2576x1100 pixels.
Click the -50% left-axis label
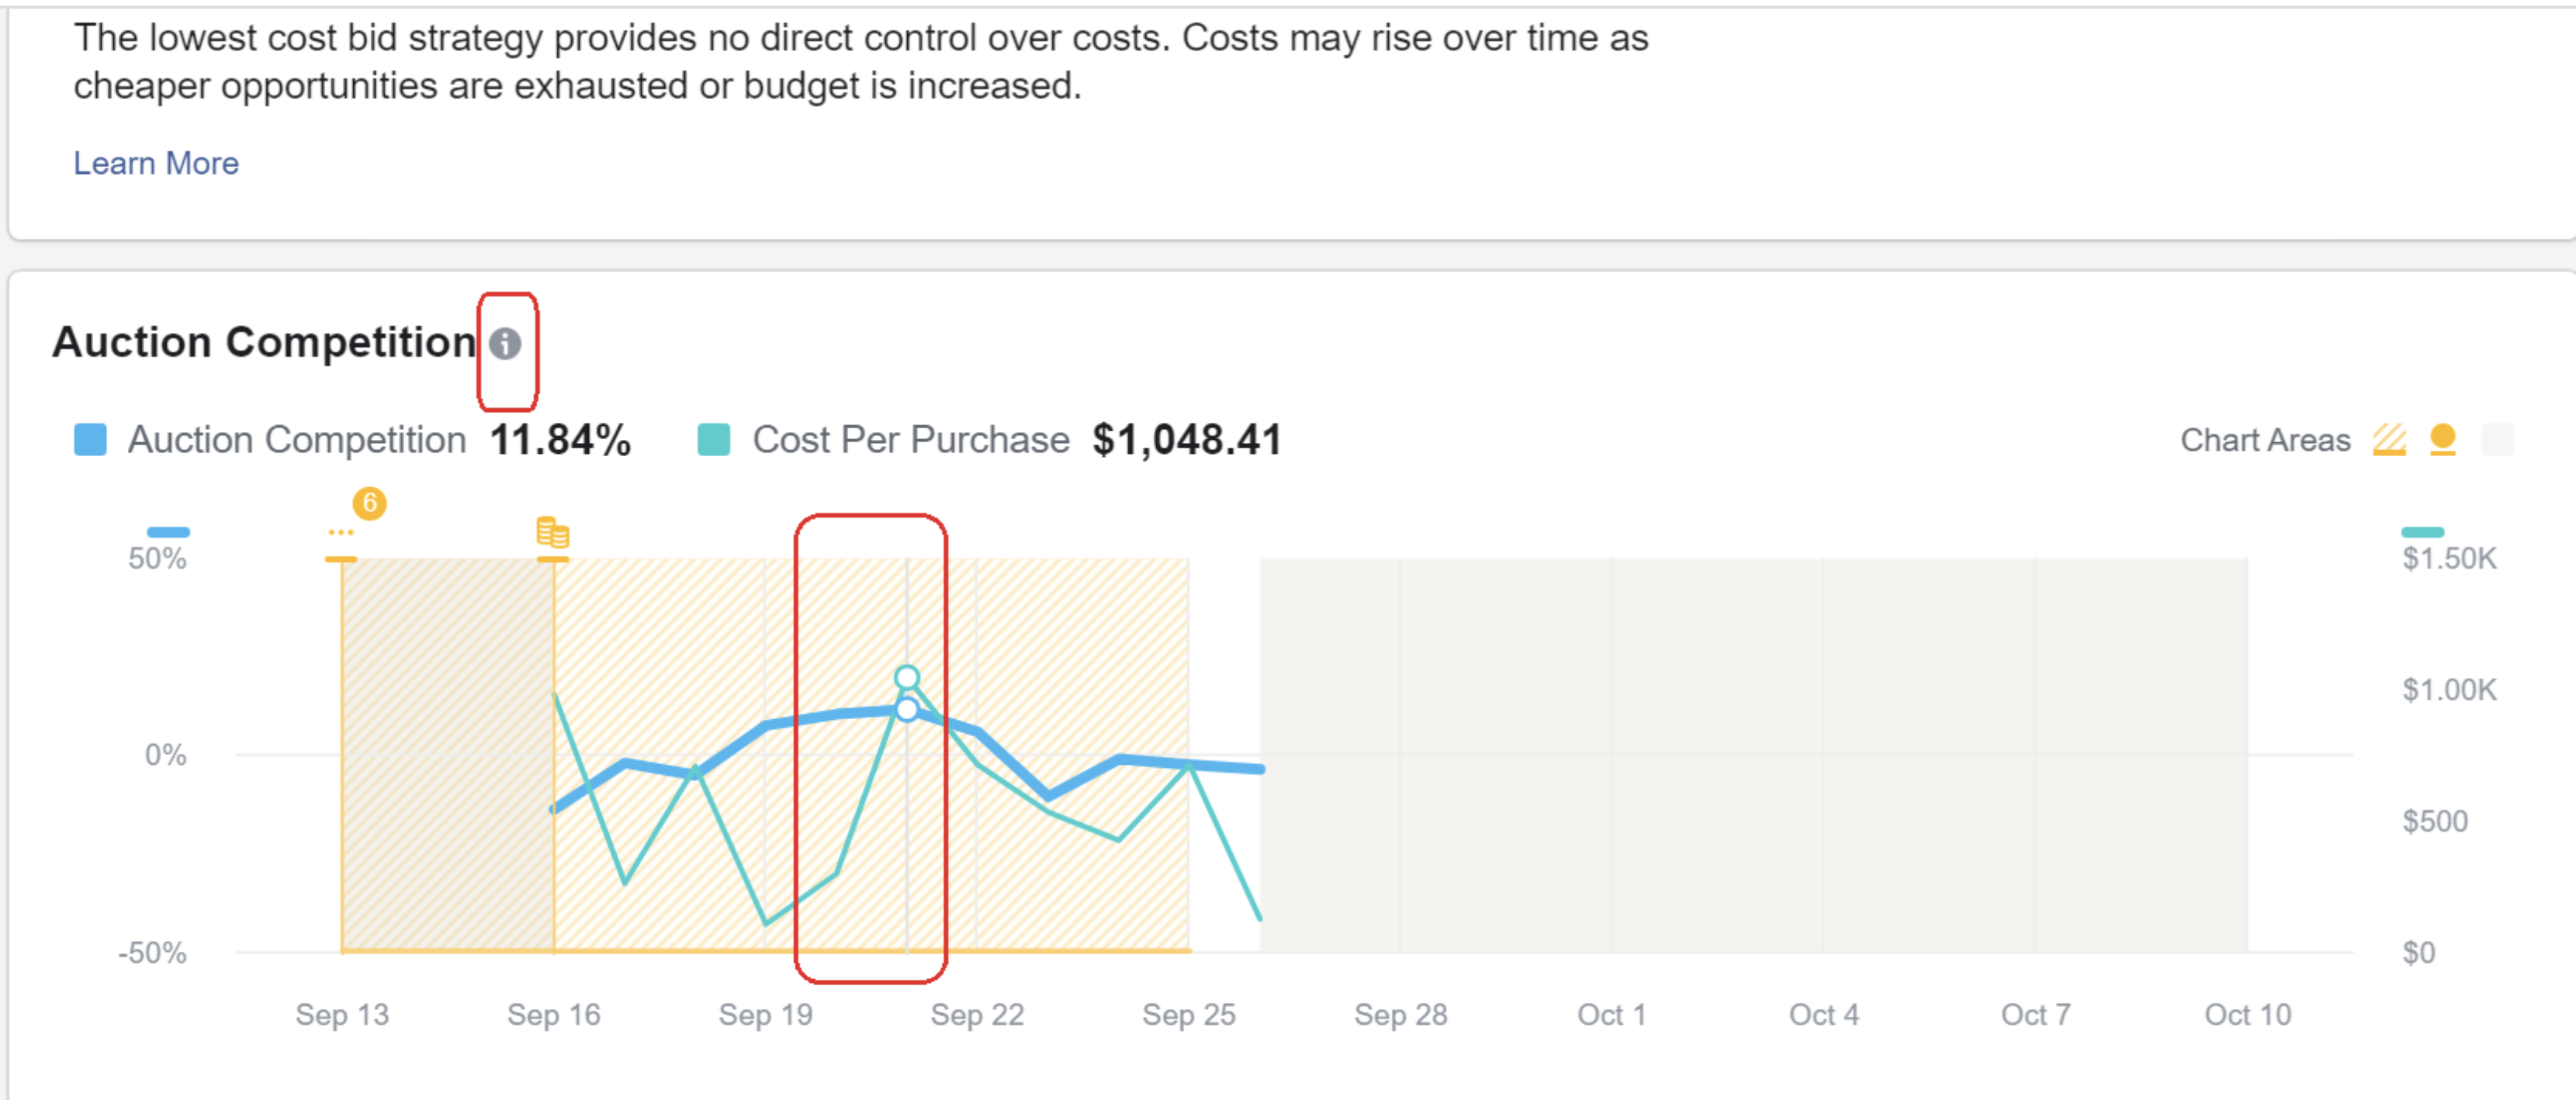152,953
